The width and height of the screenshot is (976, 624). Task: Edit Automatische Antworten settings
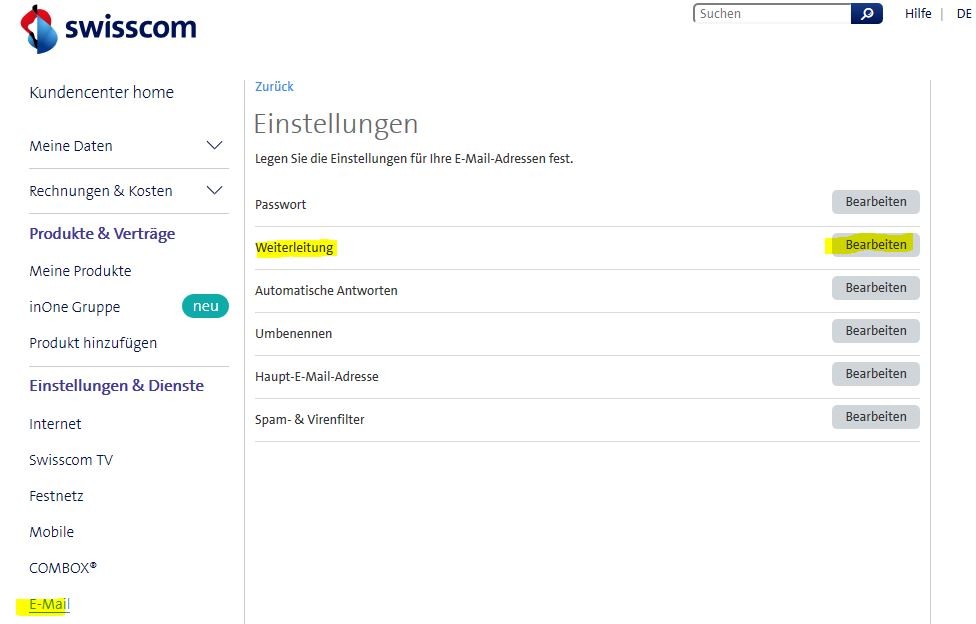pyautogui.click(x=875, y=287)
